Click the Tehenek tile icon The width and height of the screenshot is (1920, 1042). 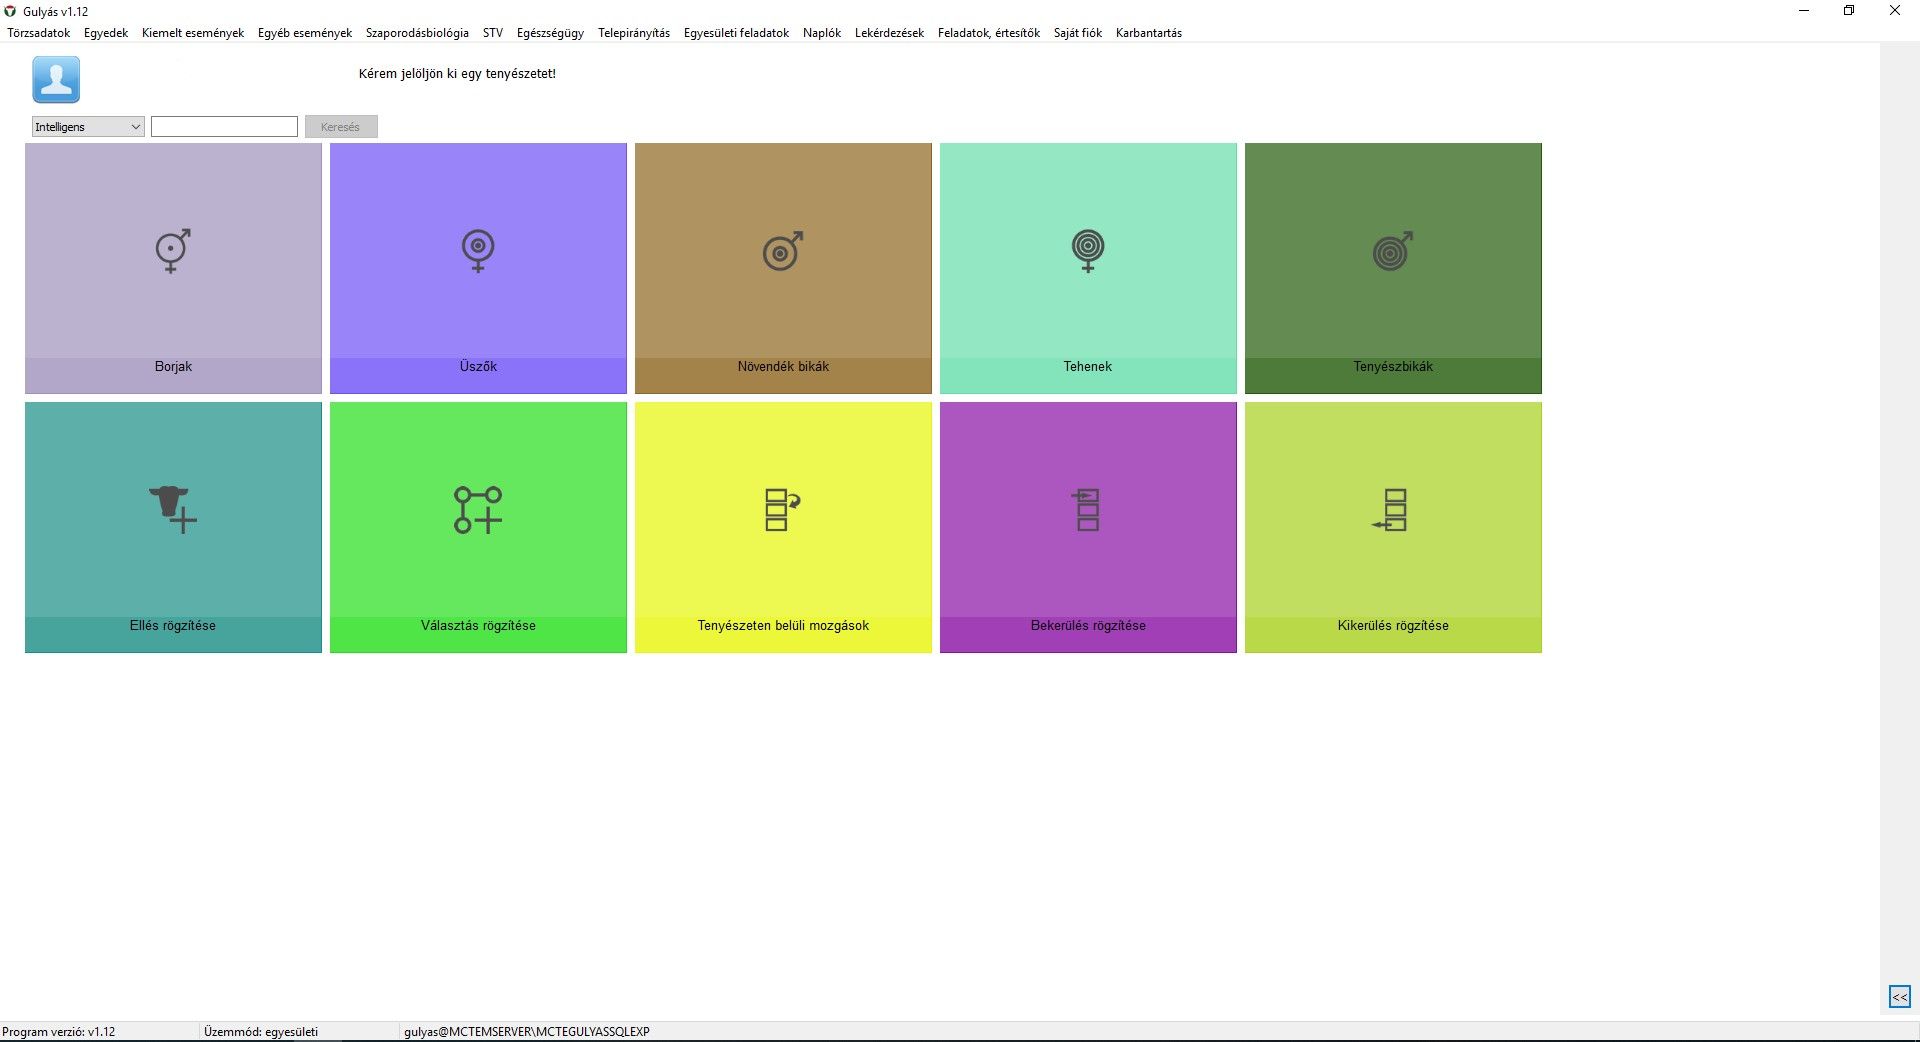tap(1088, 251)
